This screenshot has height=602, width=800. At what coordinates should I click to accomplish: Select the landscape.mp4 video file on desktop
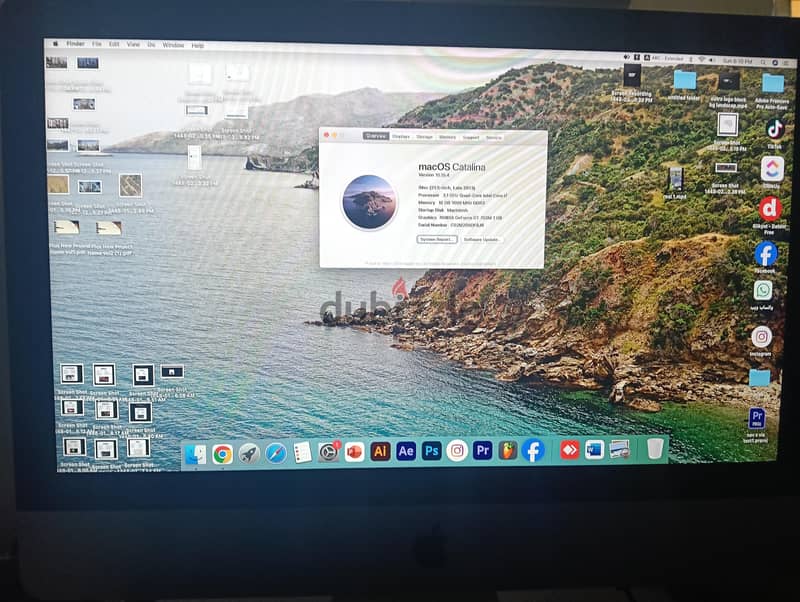[729, 82]
